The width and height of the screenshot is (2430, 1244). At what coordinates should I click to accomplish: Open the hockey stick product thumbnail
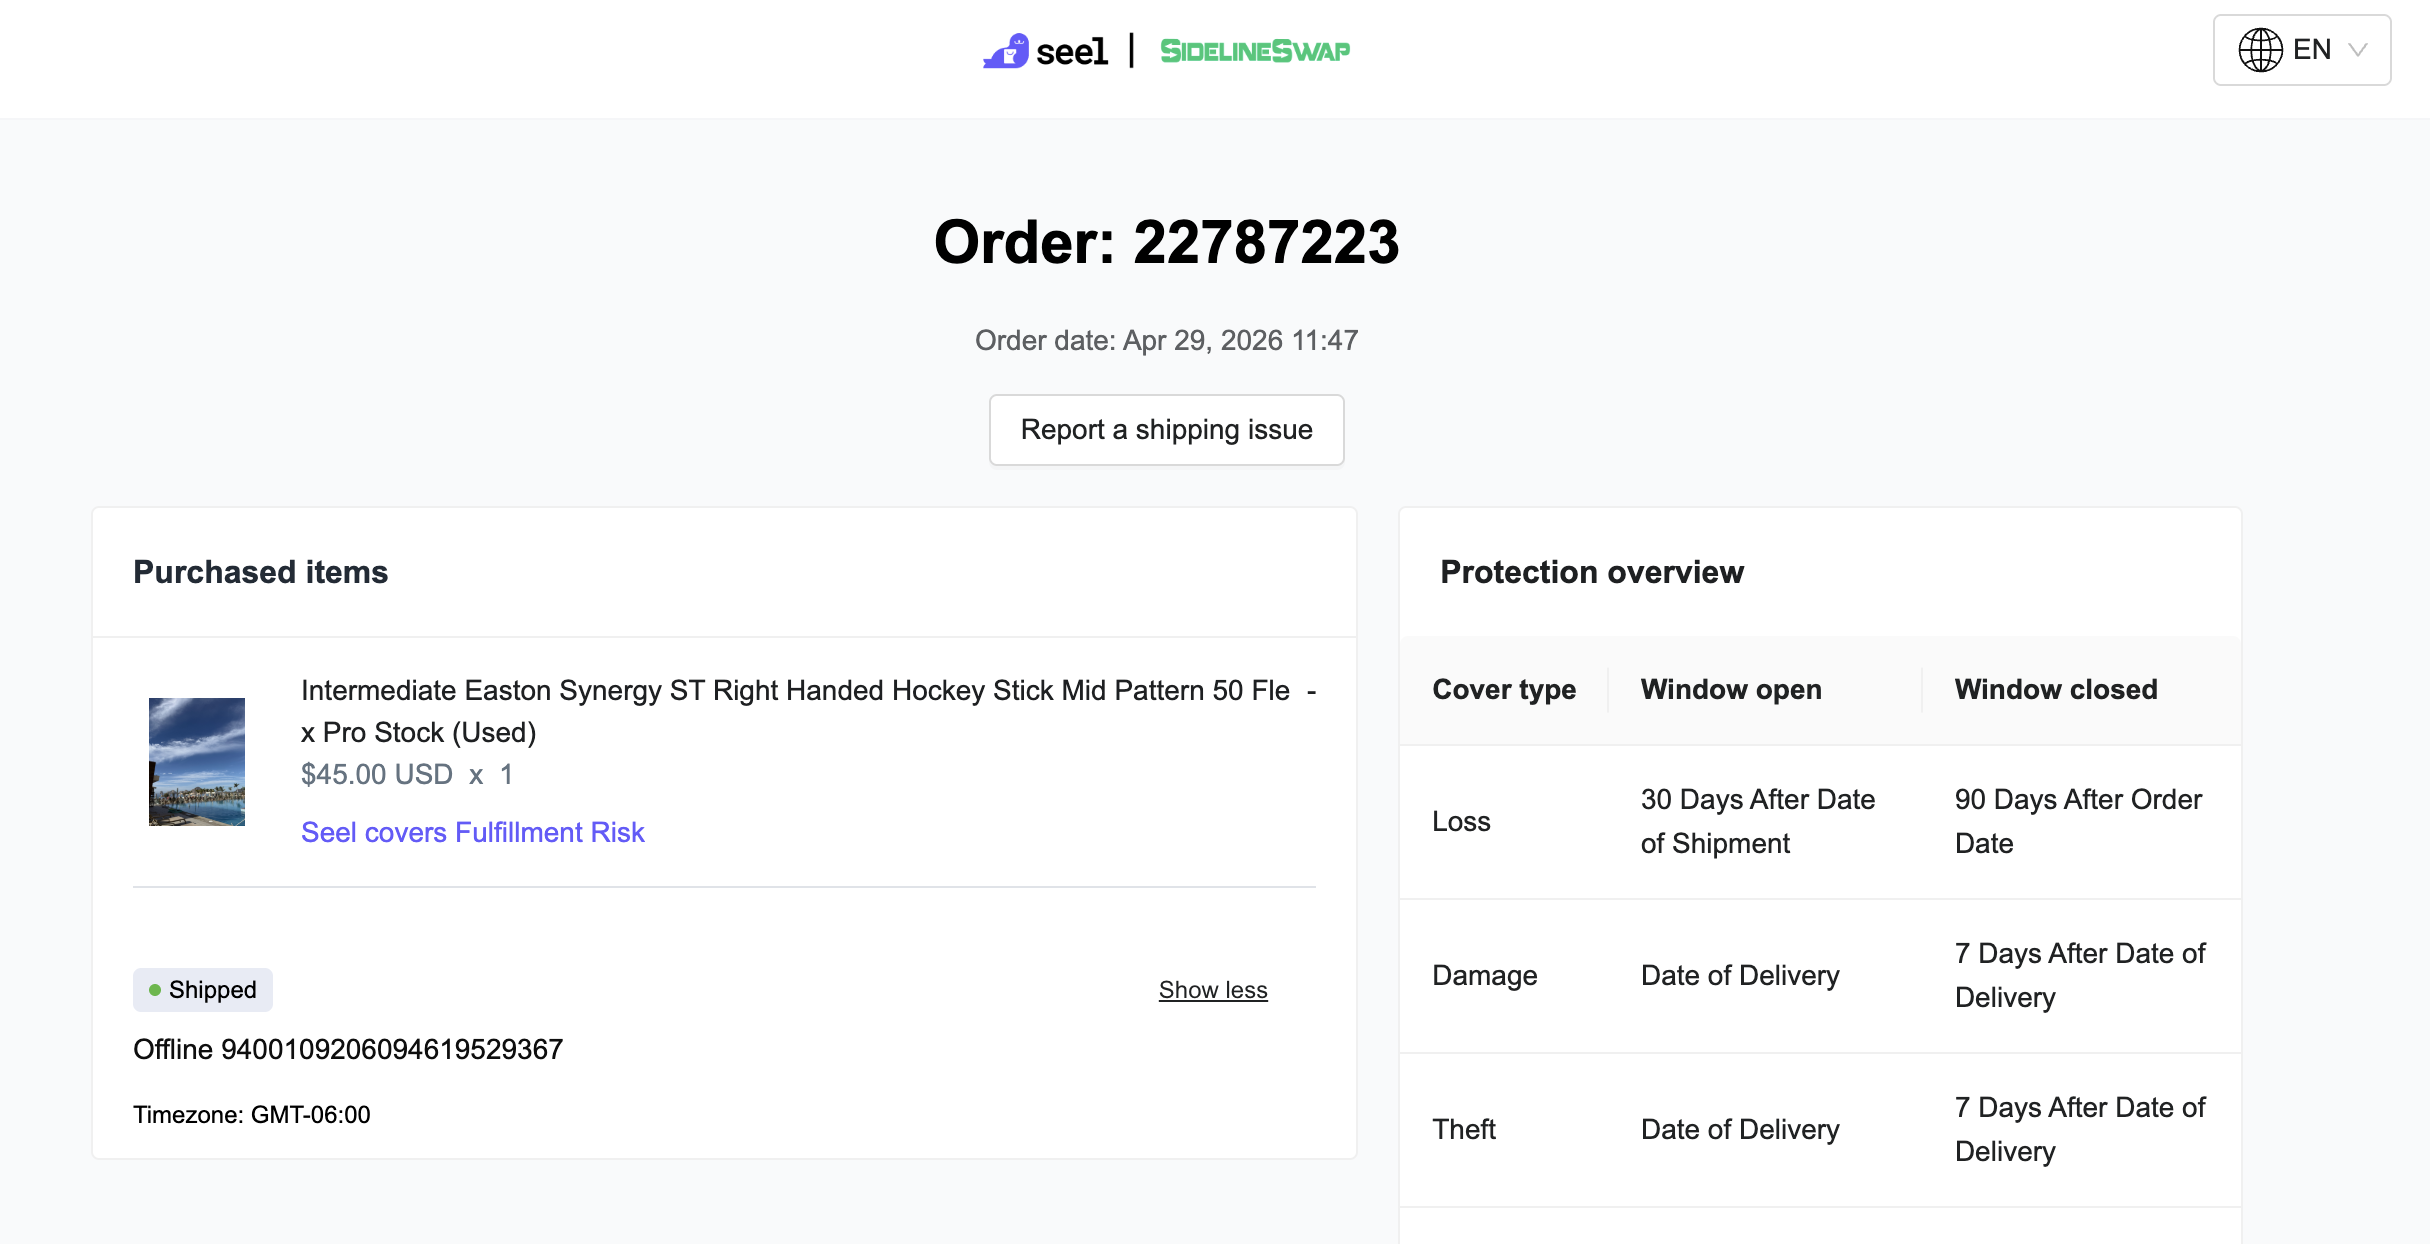(197, 762)
